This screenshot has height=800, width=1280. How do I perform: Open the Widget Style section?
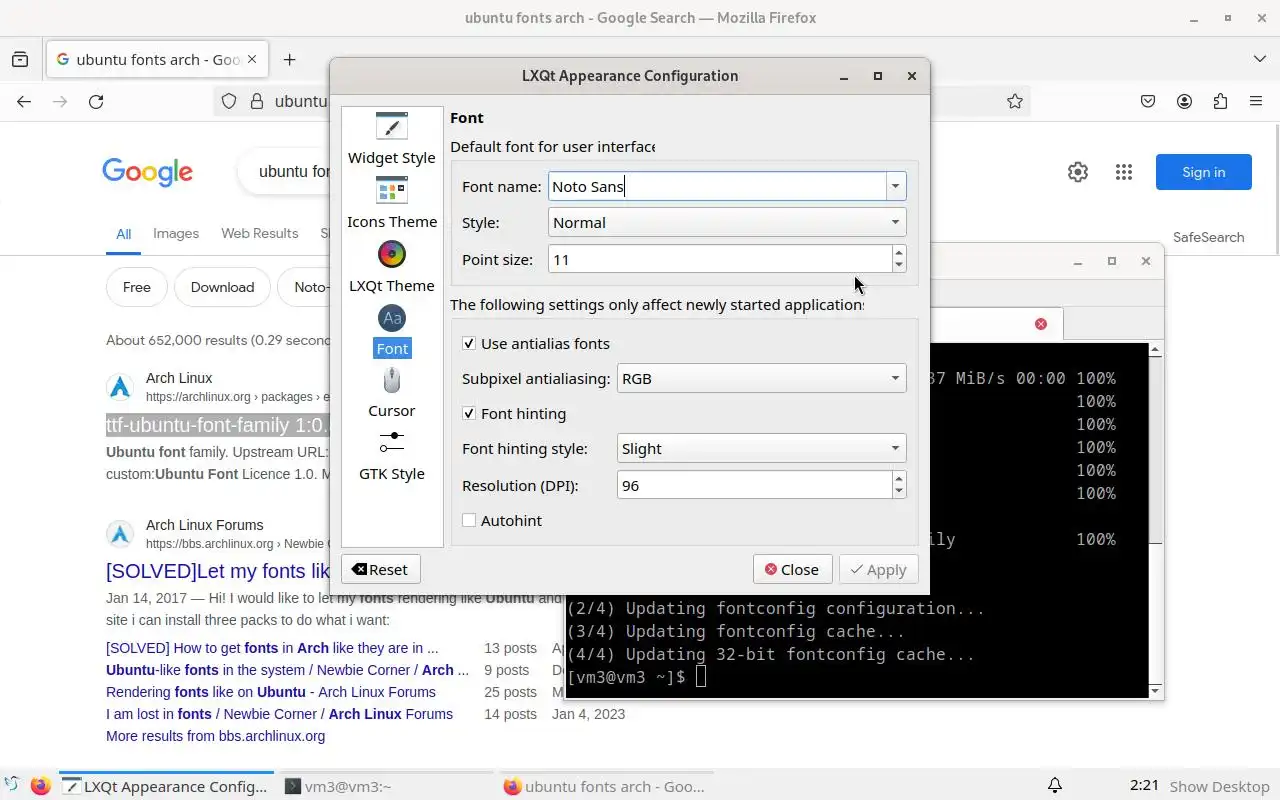coord(392,139)
